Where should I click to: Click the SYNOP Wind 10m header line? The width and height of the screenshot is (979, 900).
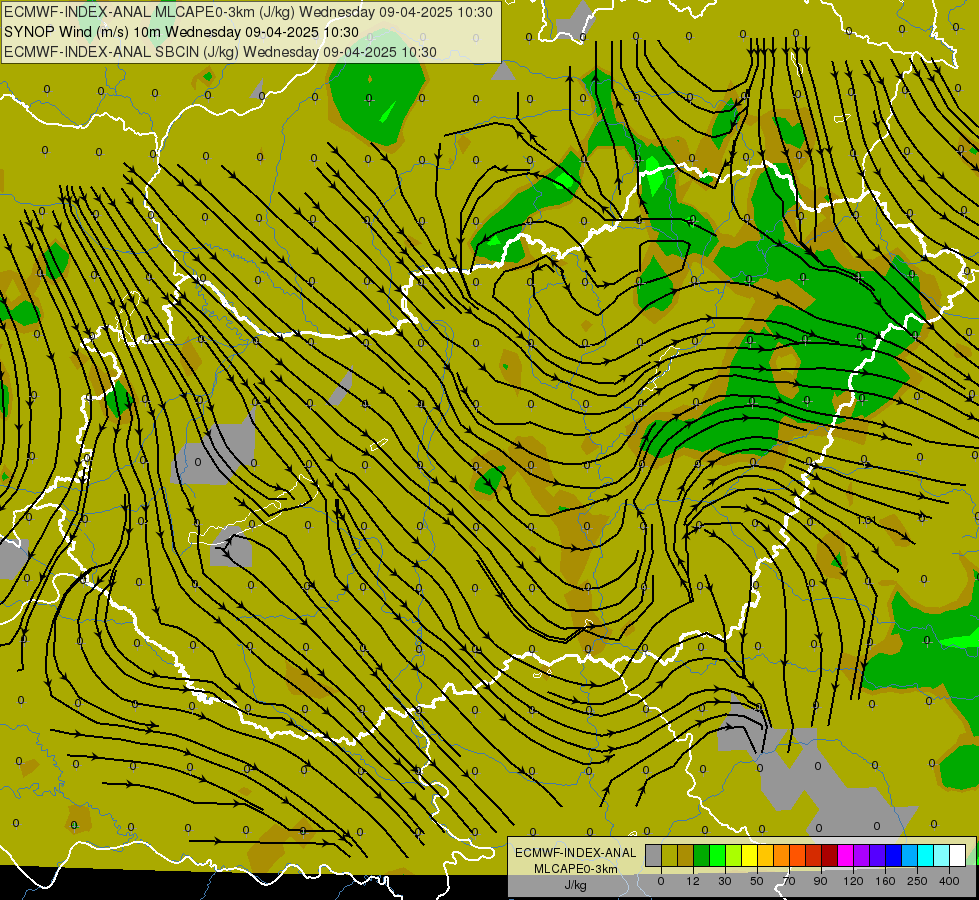(181, 32)
